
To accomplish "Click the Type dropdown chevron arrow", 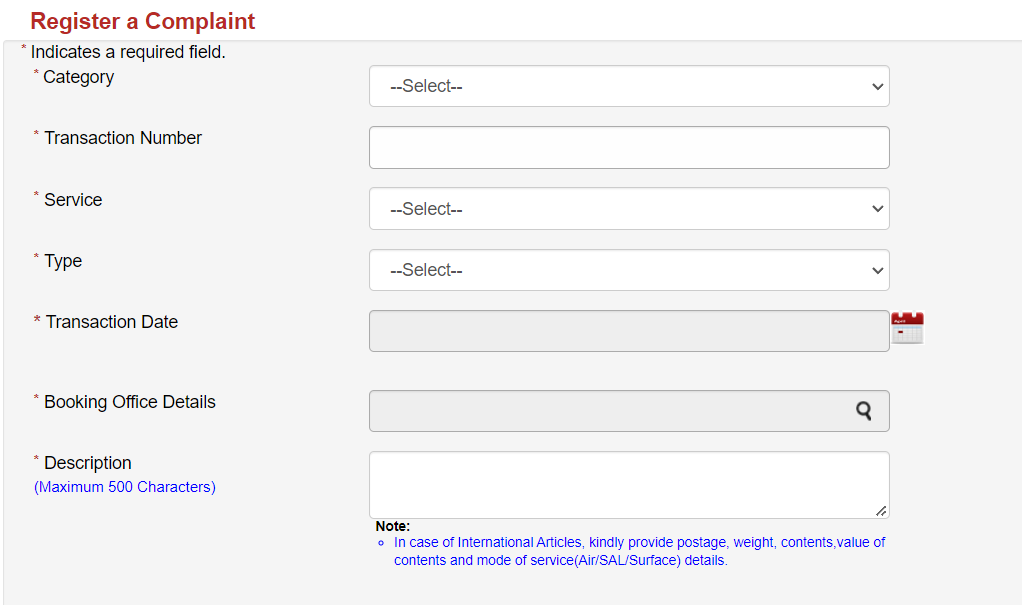I will [878, 270].
